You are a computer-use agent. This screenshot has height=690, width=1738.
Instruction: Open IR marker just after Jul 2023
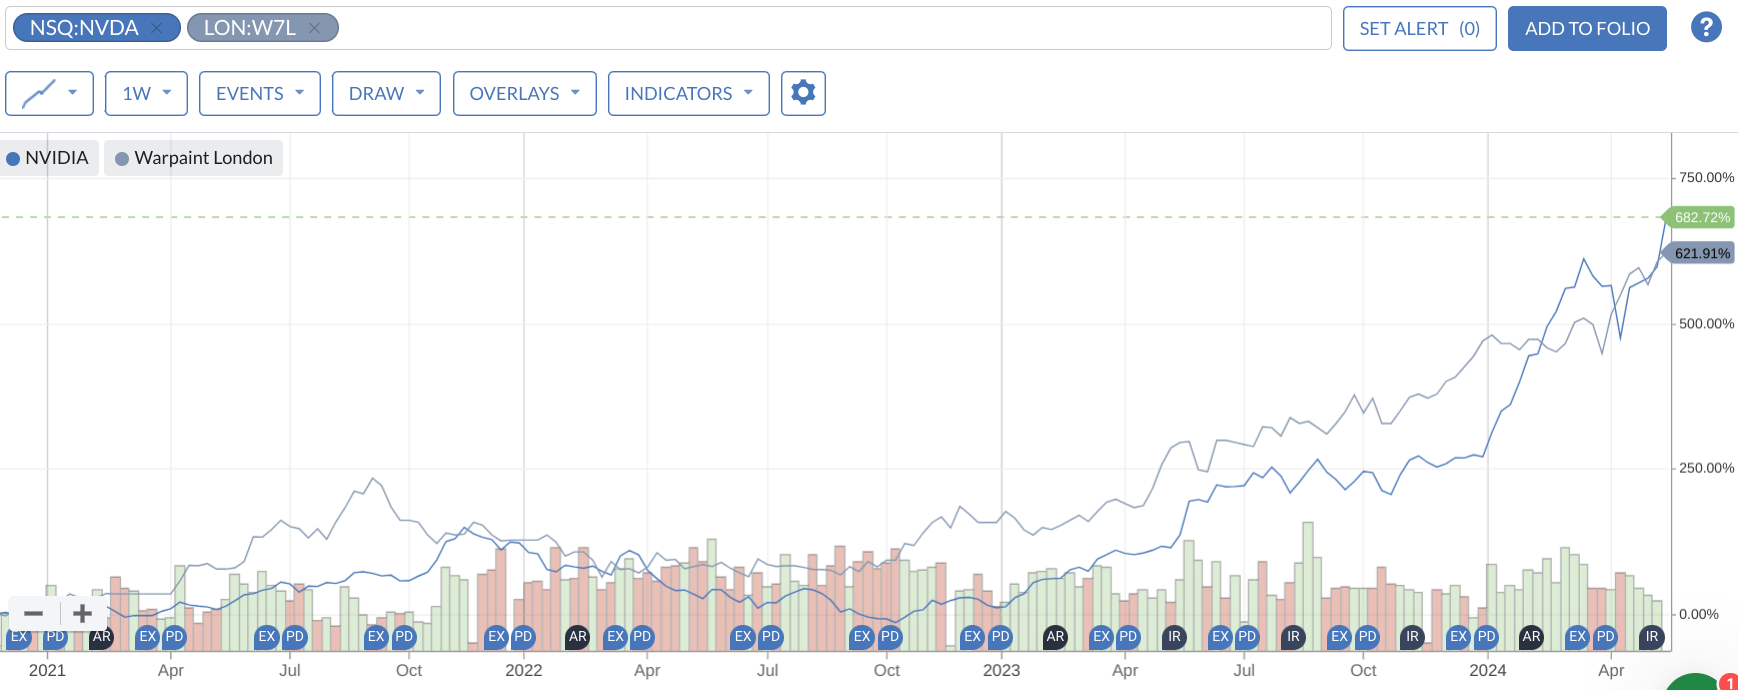[x=1293, y=636]
